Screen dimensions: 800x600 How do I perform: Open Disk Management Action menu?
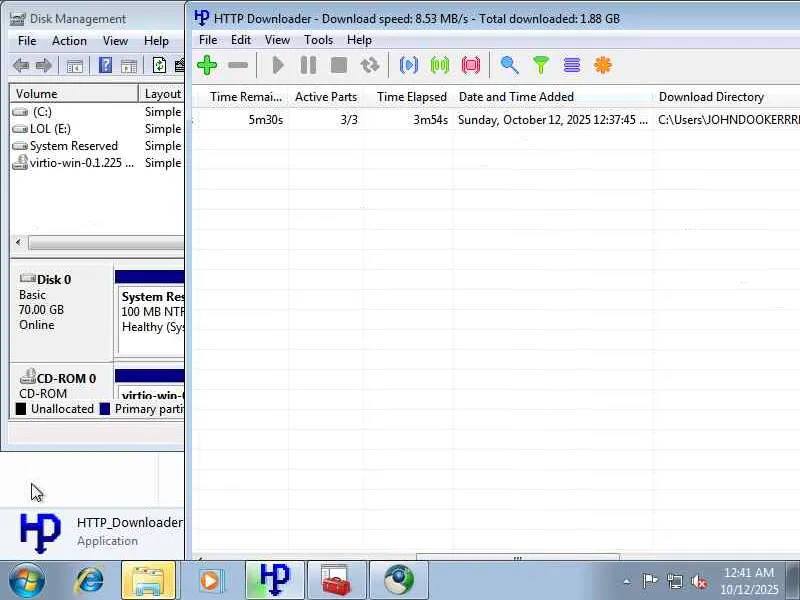[69, 41]
